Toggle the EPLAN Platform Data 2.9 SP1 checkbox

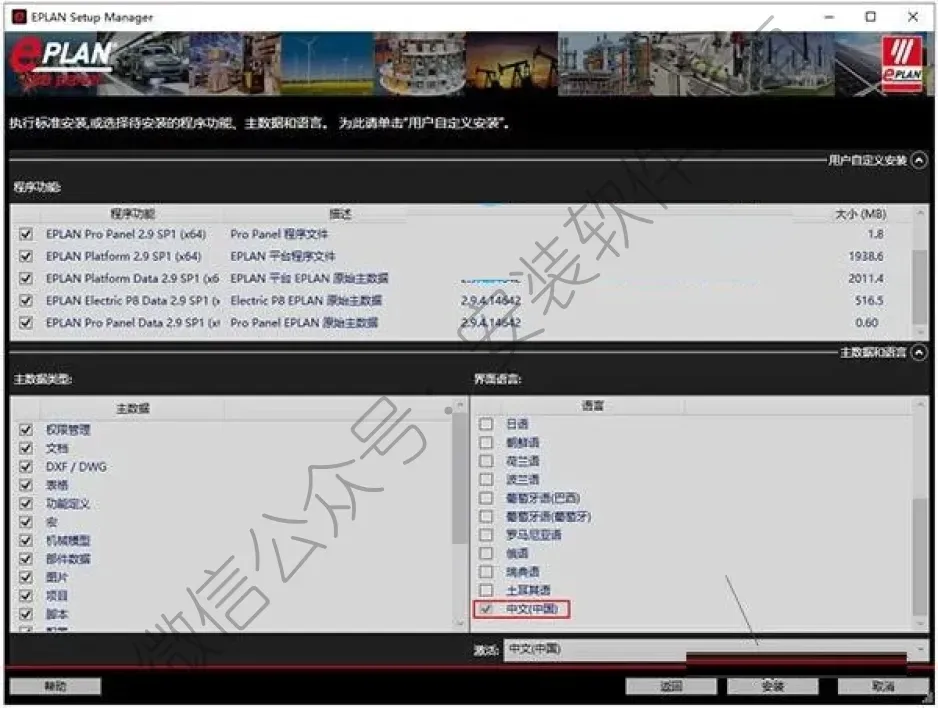coord(26,278)
